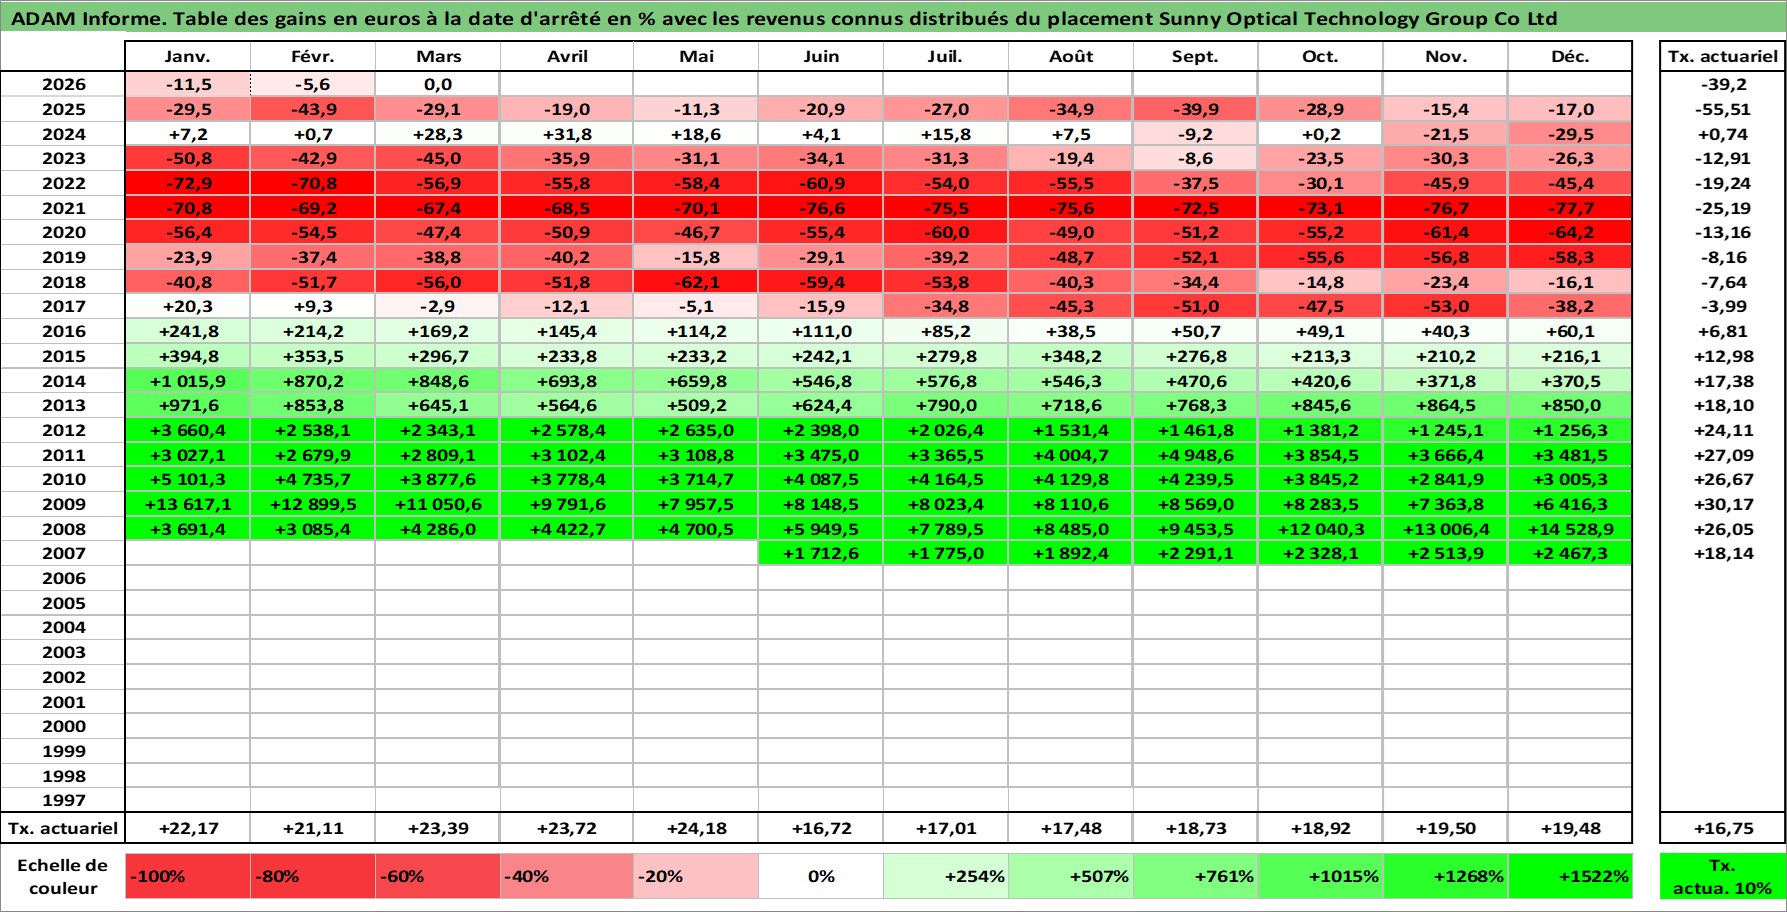Image resolution: width=1787 pixels, height=912 pixels.
Task: Click the cell showing +8 569,0
Action: tap(1195, 504)
